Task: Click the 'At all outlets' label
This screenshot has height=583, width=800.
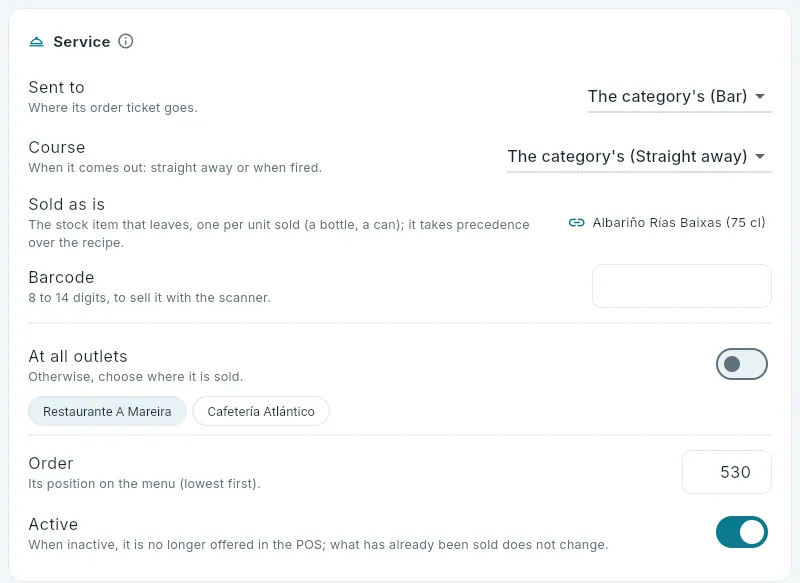Action: click(78, 357)
